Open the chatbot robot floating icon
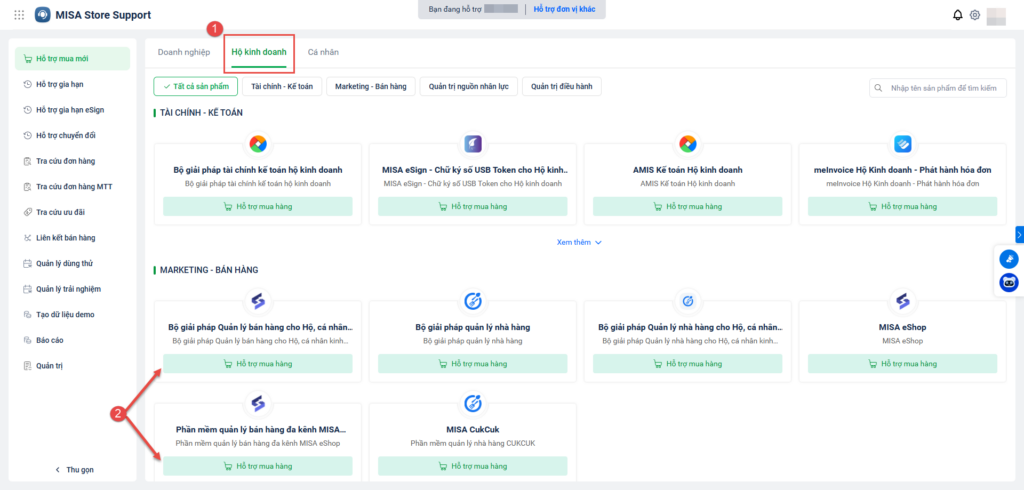Screen dimensions: 1024x490 1009,283
